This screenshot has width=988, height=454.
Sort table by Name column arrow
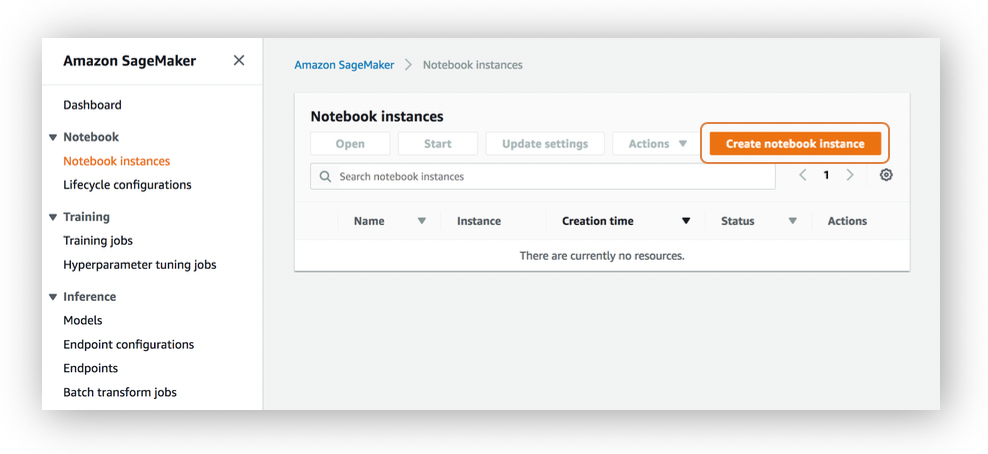pos(422,221)
